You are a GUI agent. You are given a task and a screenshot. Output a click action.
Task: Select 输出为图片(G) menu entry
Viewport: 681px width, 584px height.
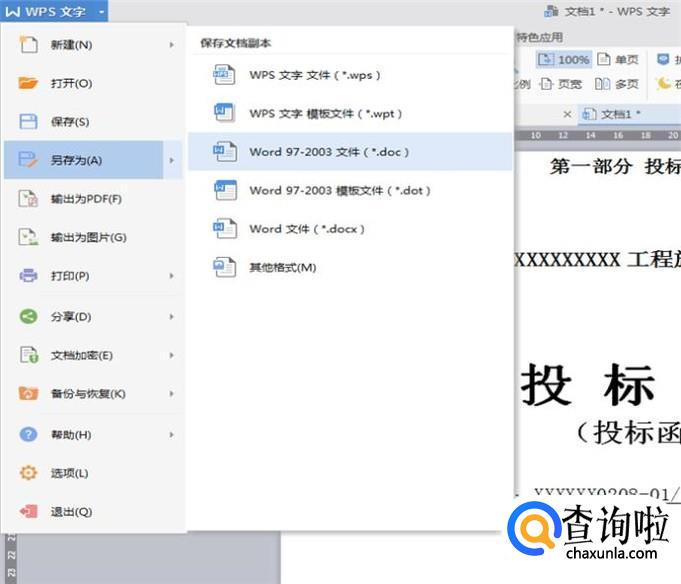click(93, 237)
